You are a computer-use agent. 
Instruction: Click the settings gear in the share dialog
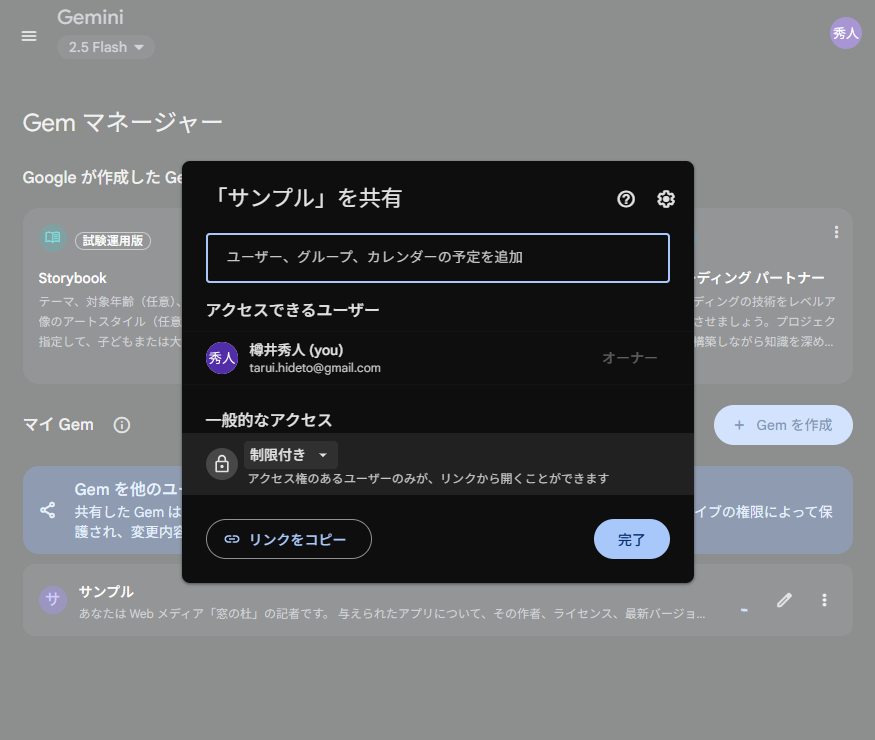[x=665, y=199]
